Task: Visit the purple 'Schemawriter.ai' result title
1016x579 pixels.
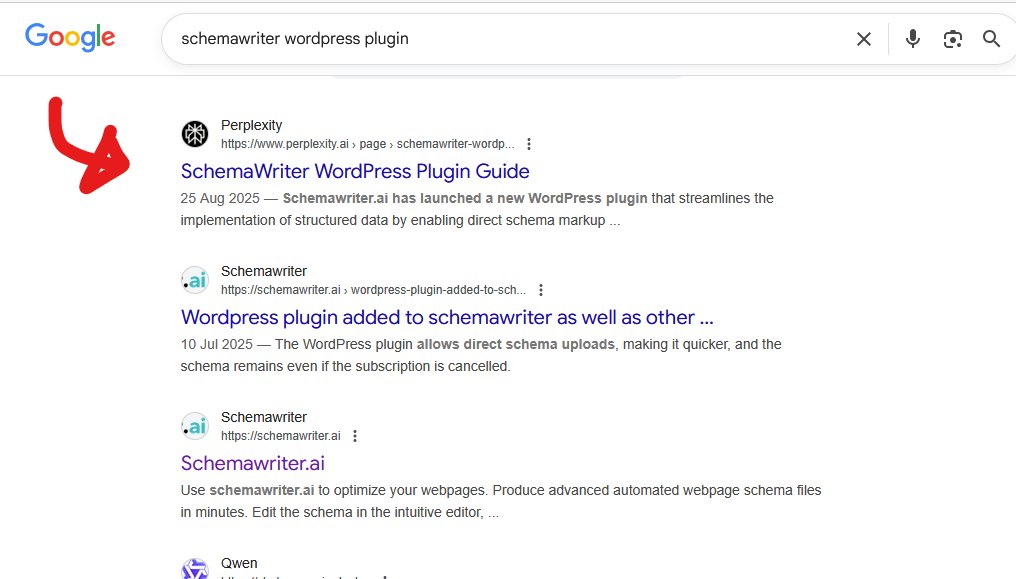Action: pyautogui.click(x=253, y=463)
